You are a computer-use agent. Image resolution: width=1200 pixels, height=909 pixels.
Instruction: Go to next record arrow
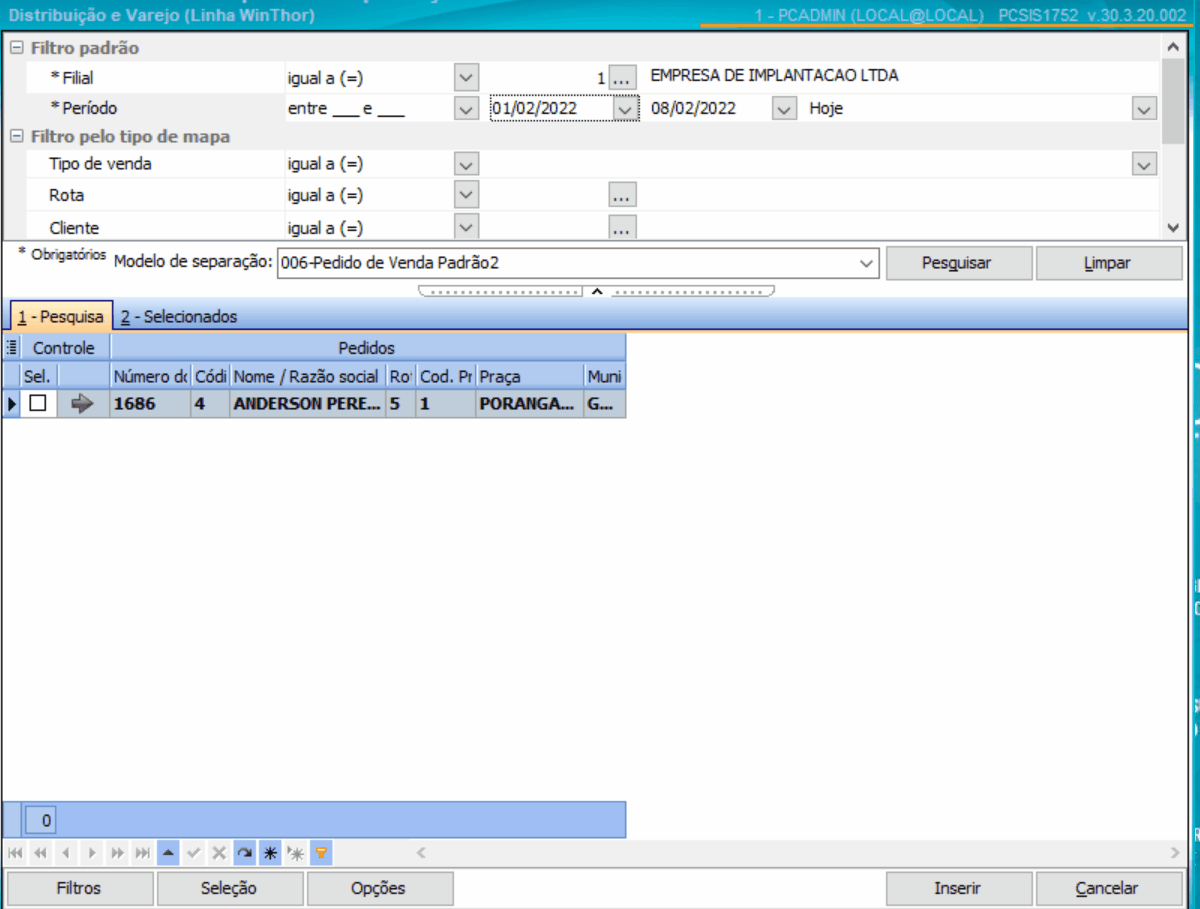[x=92, y=854]
